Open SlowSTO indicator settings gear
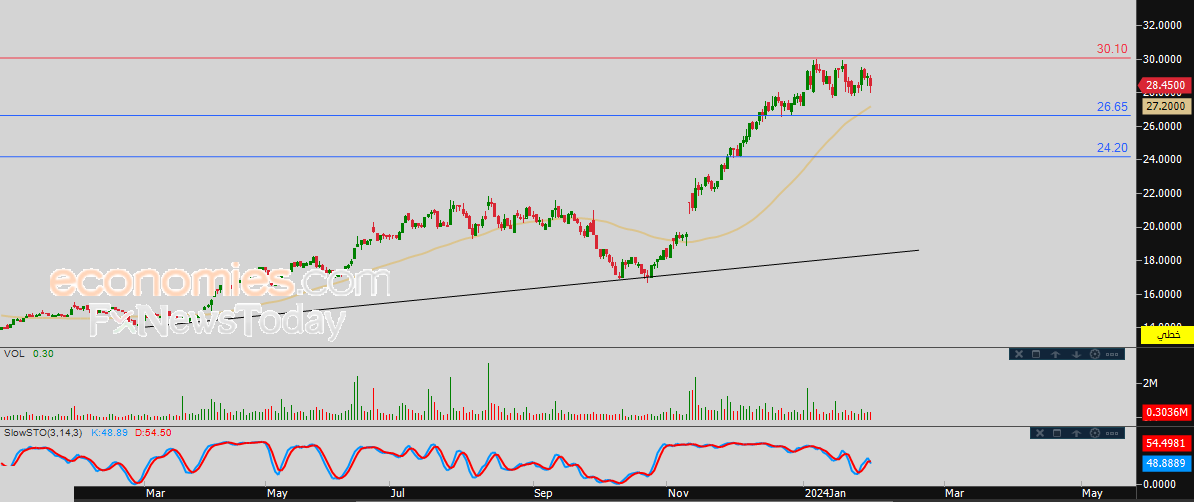 pyautogui.click(x=1095, y=433)
